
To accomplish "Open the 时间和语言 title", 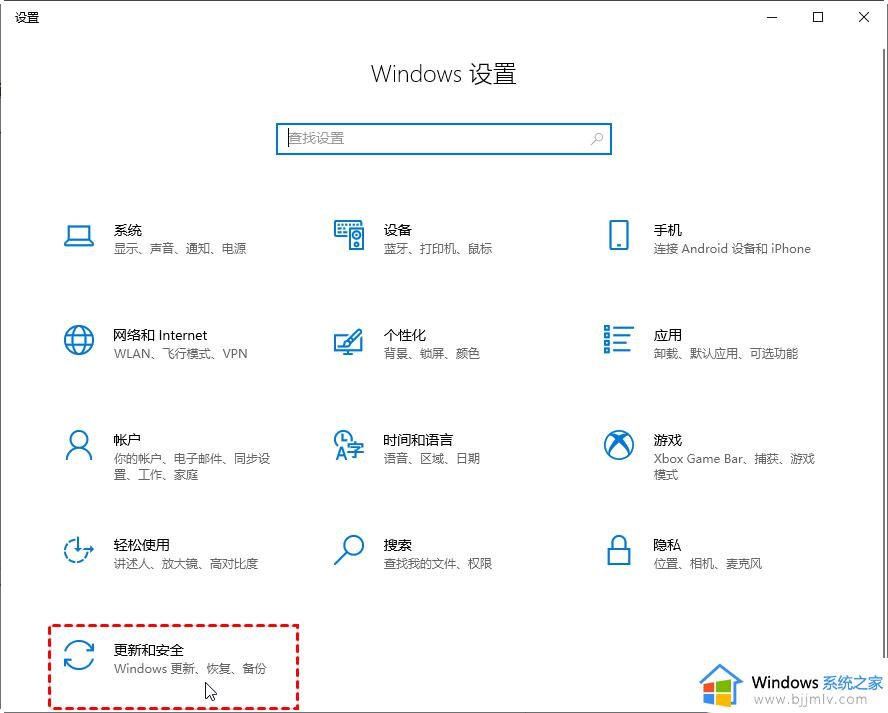I will click(x=418, y=440).
